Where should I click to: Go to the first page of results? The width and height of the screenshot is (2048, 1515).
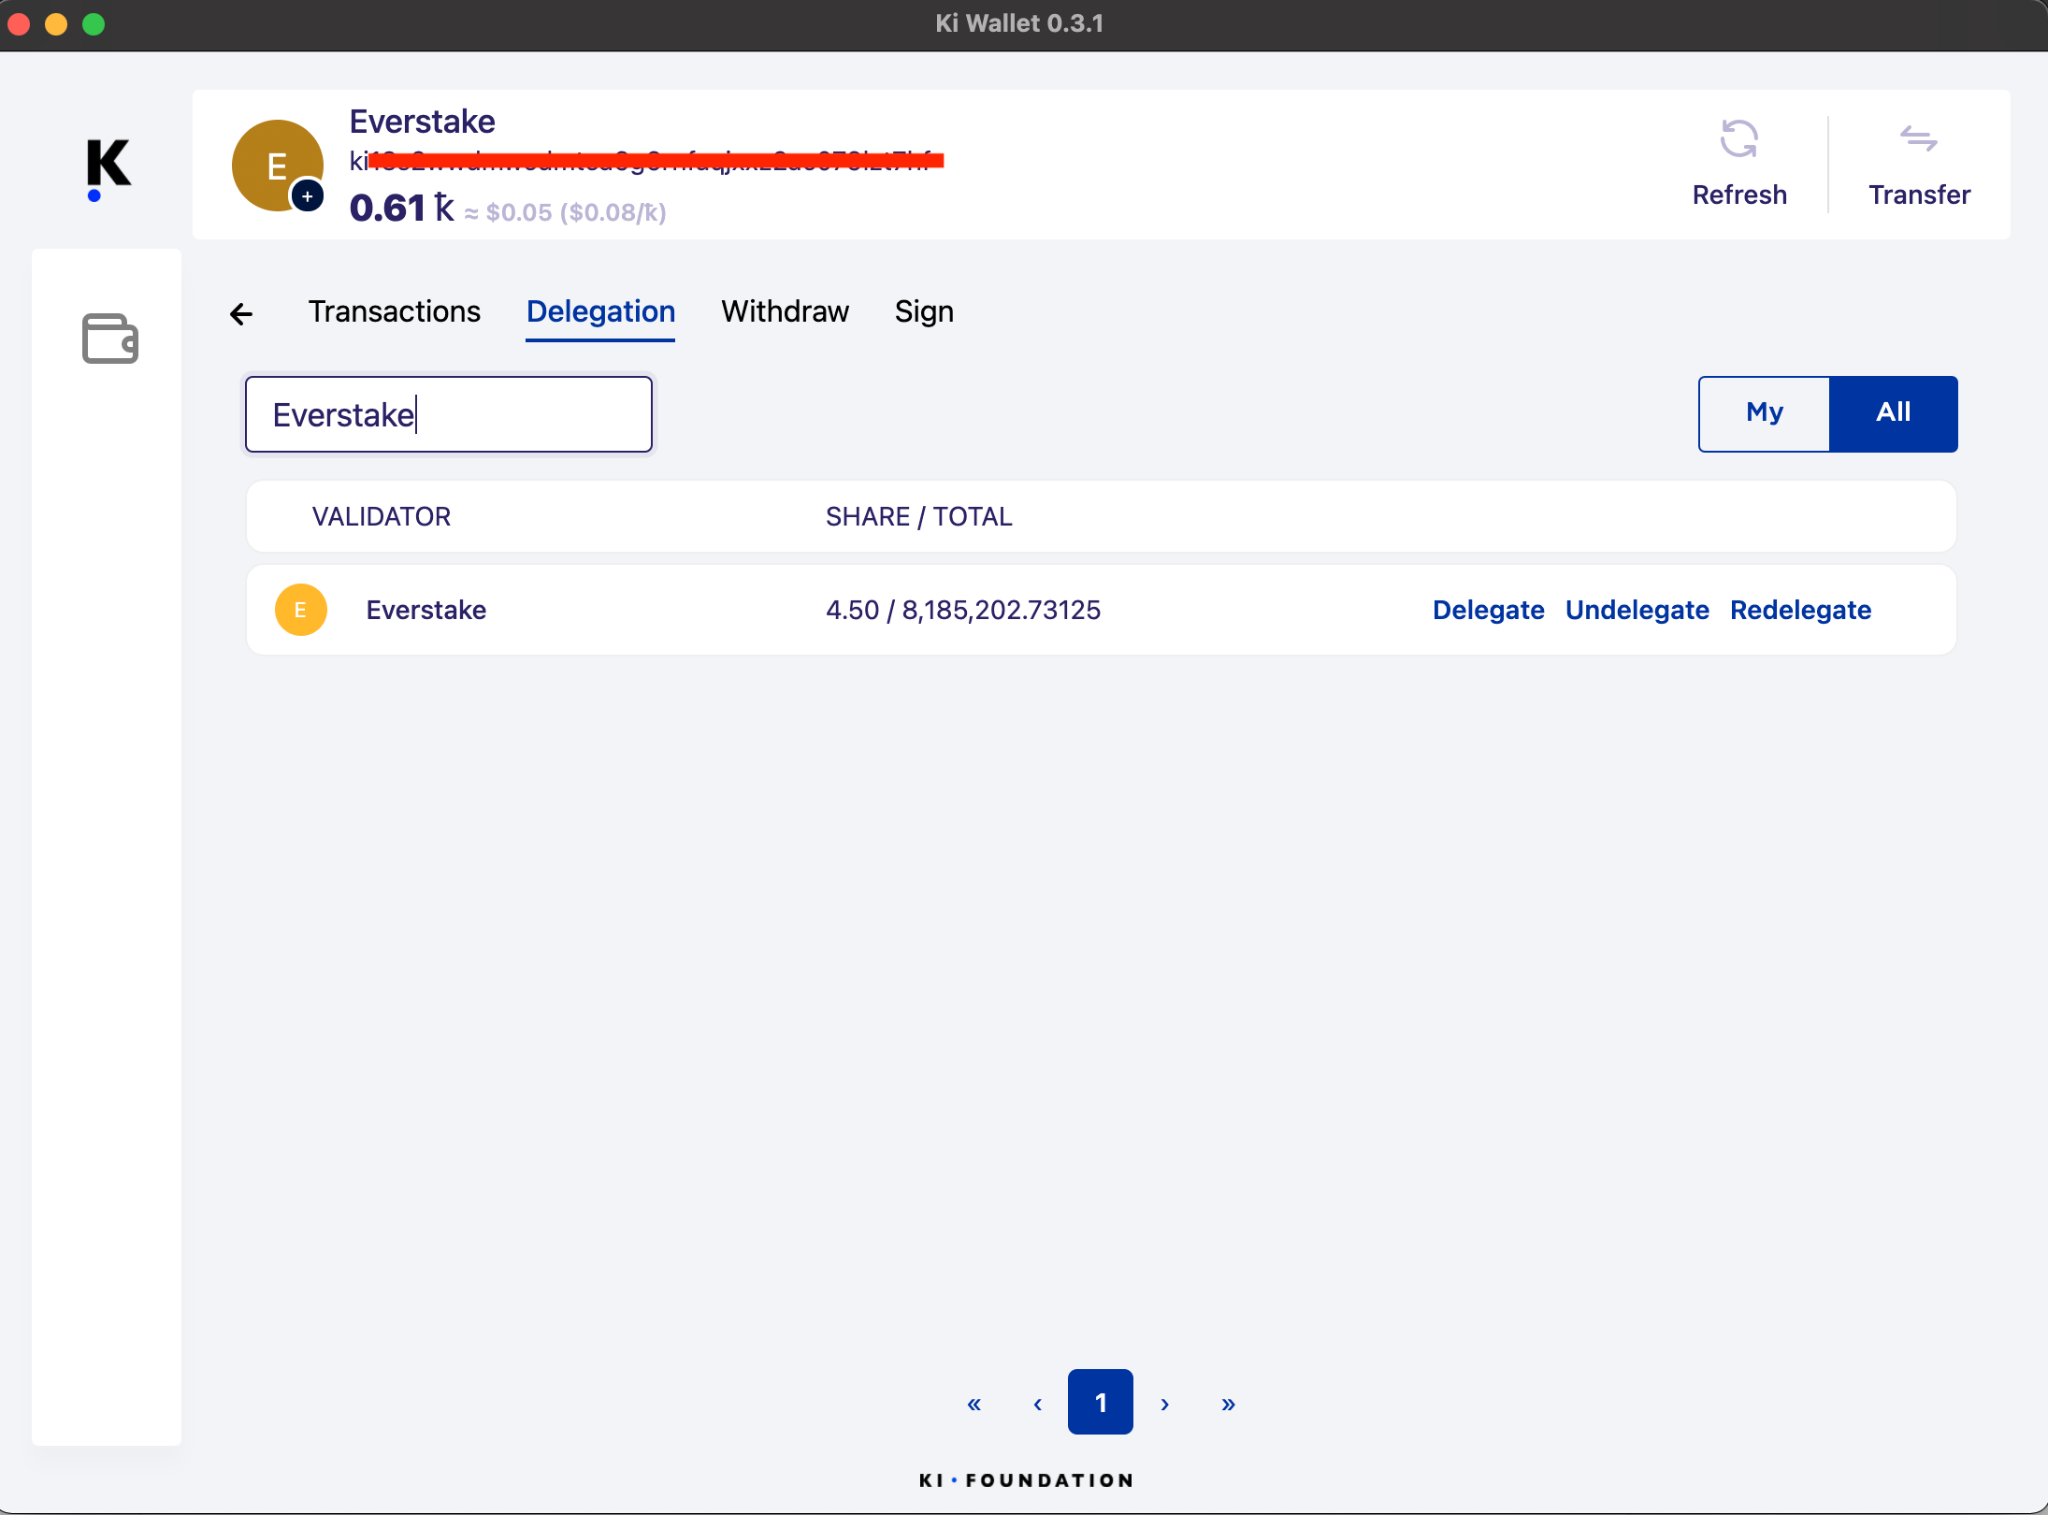click(974, 1404)
